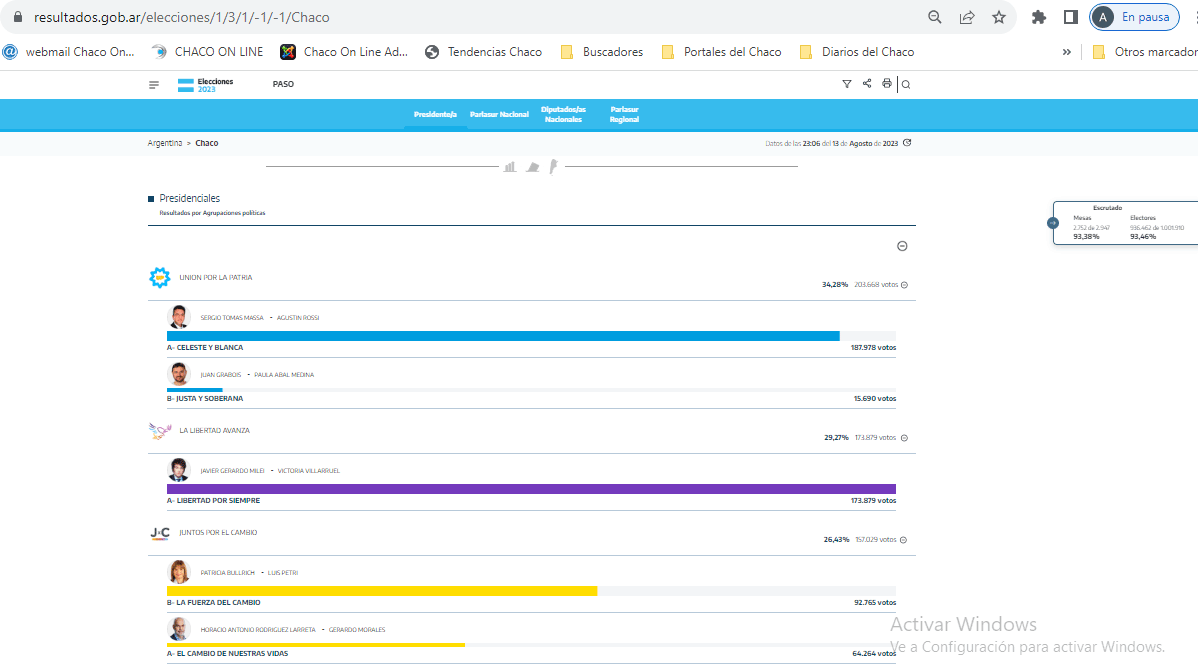Collapse the Escrutado panel arrow button

[x=1053, y=223]
